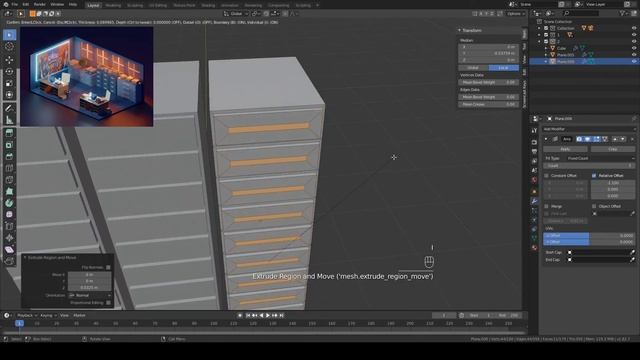Click the Blender logo icon

(5, 4)
